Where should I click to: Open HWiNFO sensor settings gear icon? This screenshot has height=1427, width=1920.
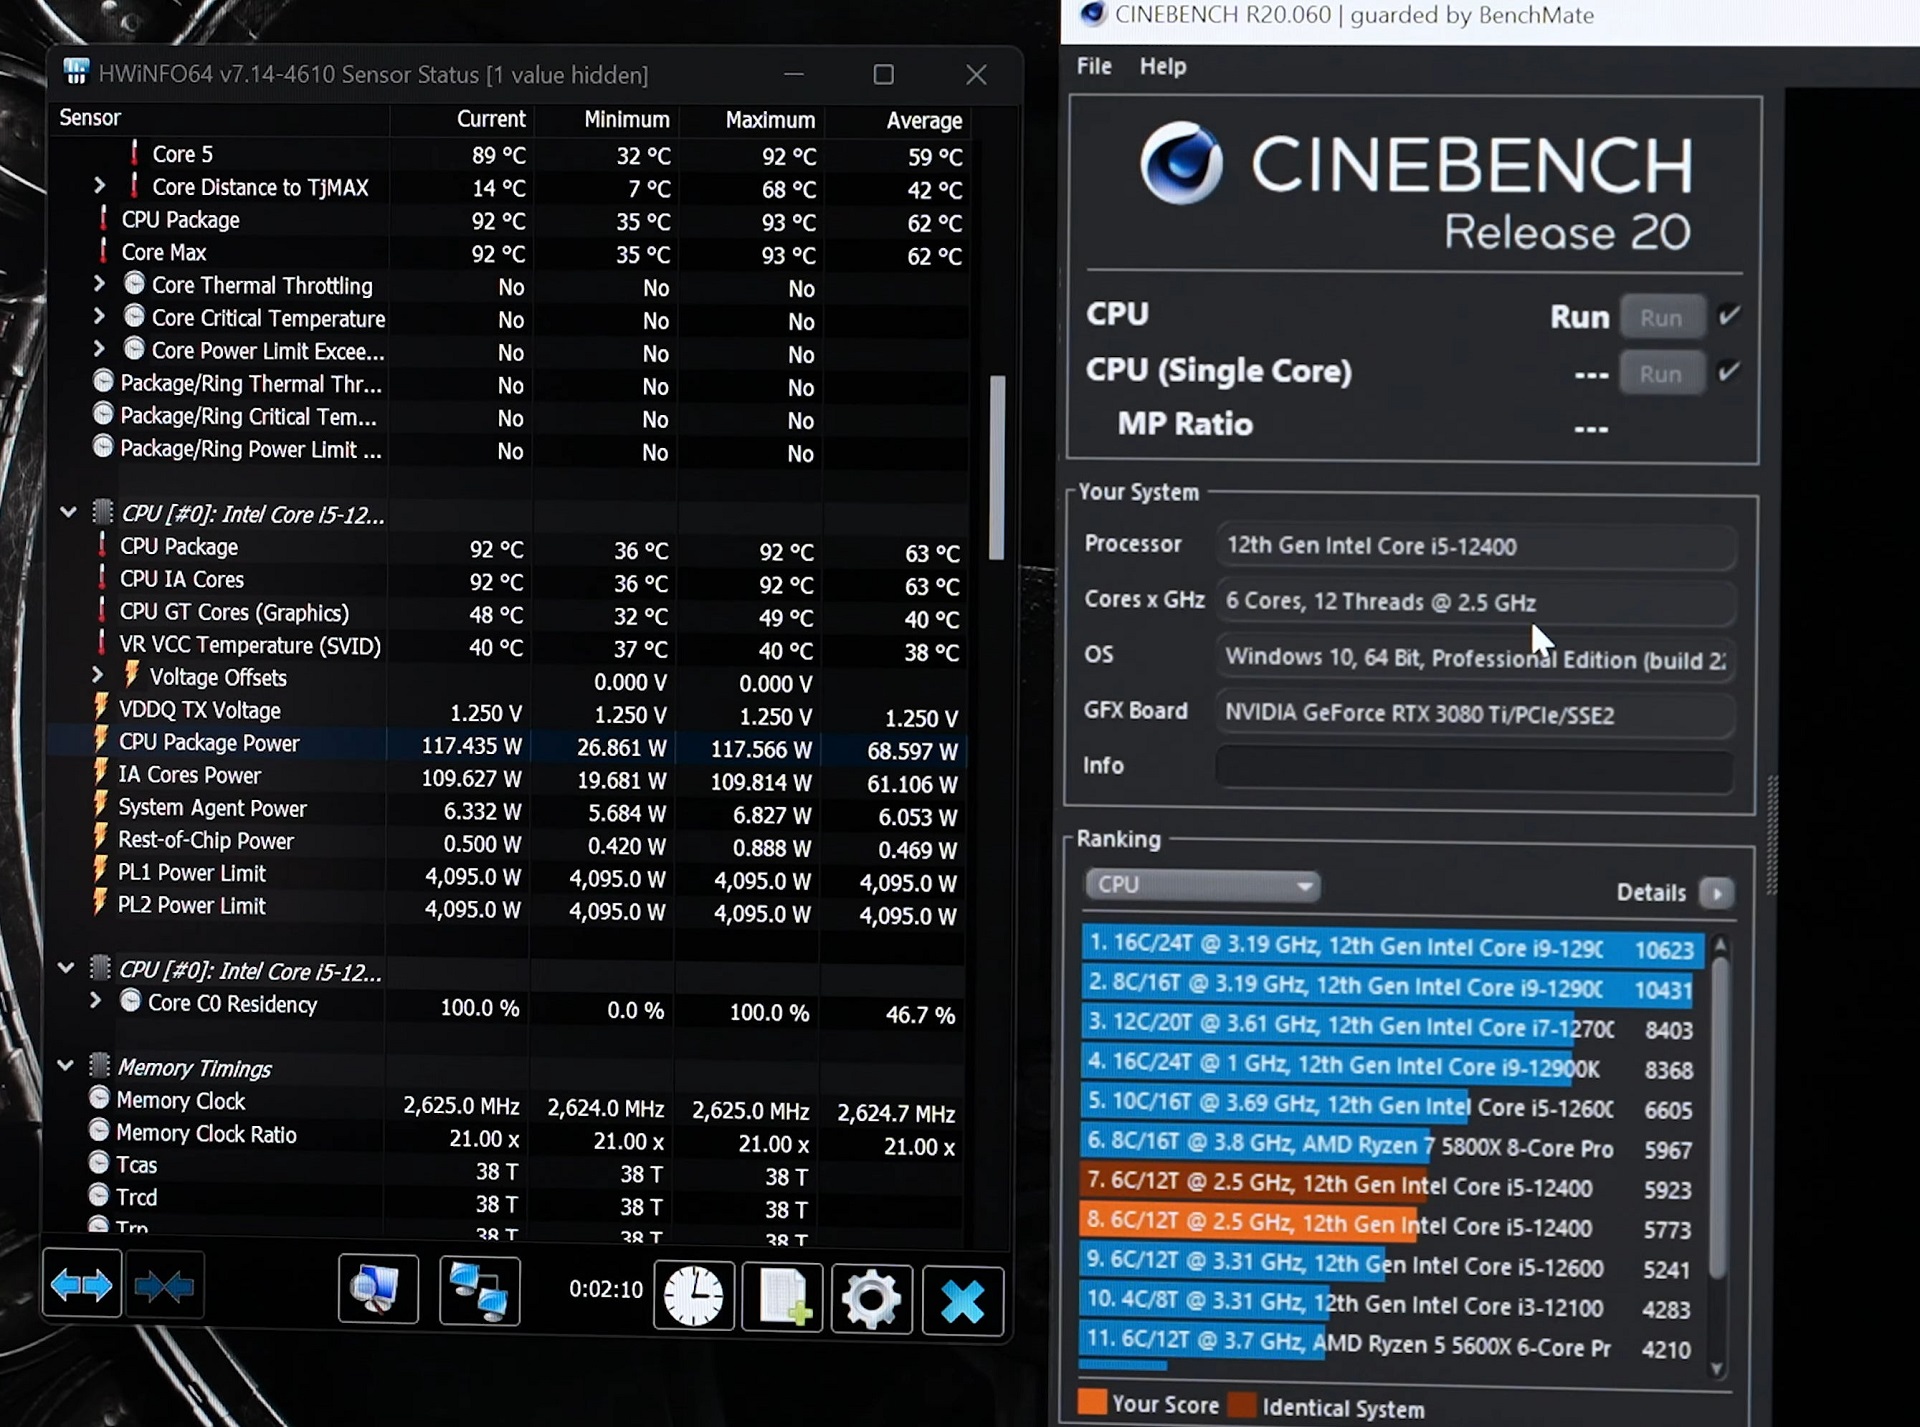click(x=871, y=1299)
